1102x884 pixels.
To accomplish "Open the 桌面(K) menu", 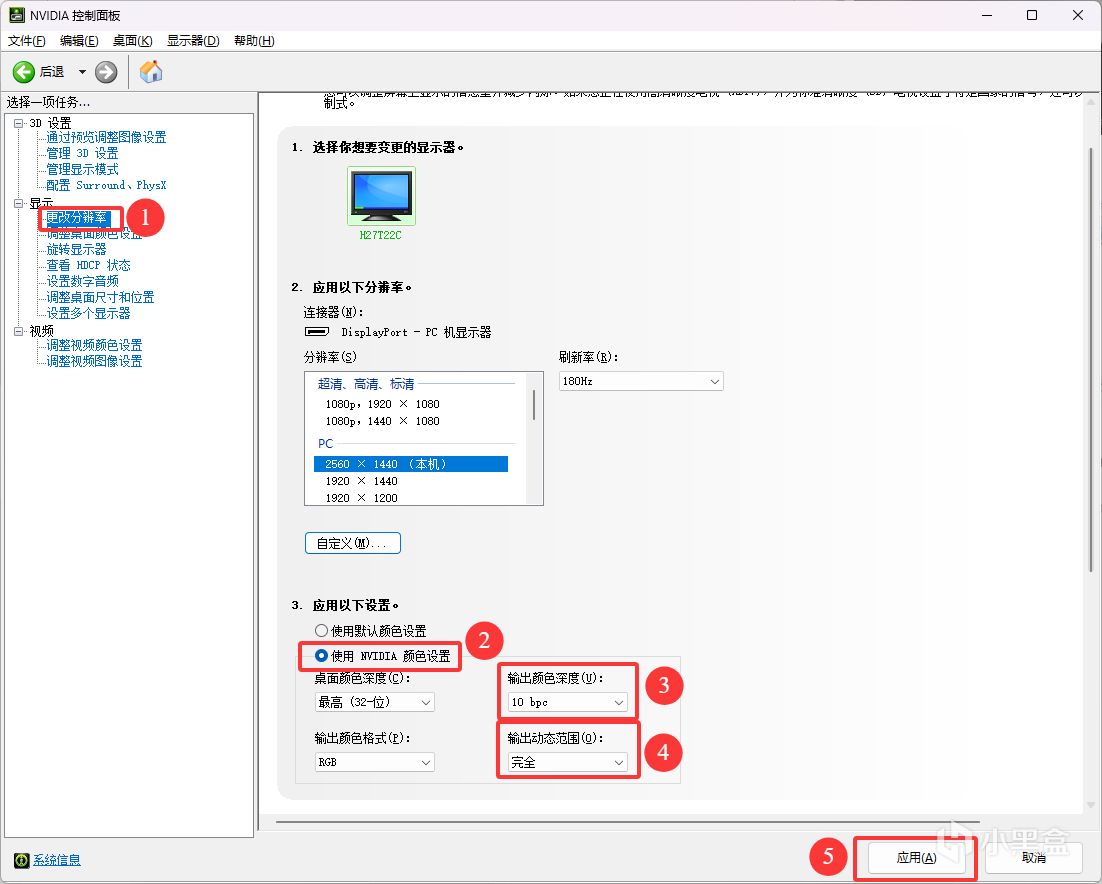I will coord(132,41).
